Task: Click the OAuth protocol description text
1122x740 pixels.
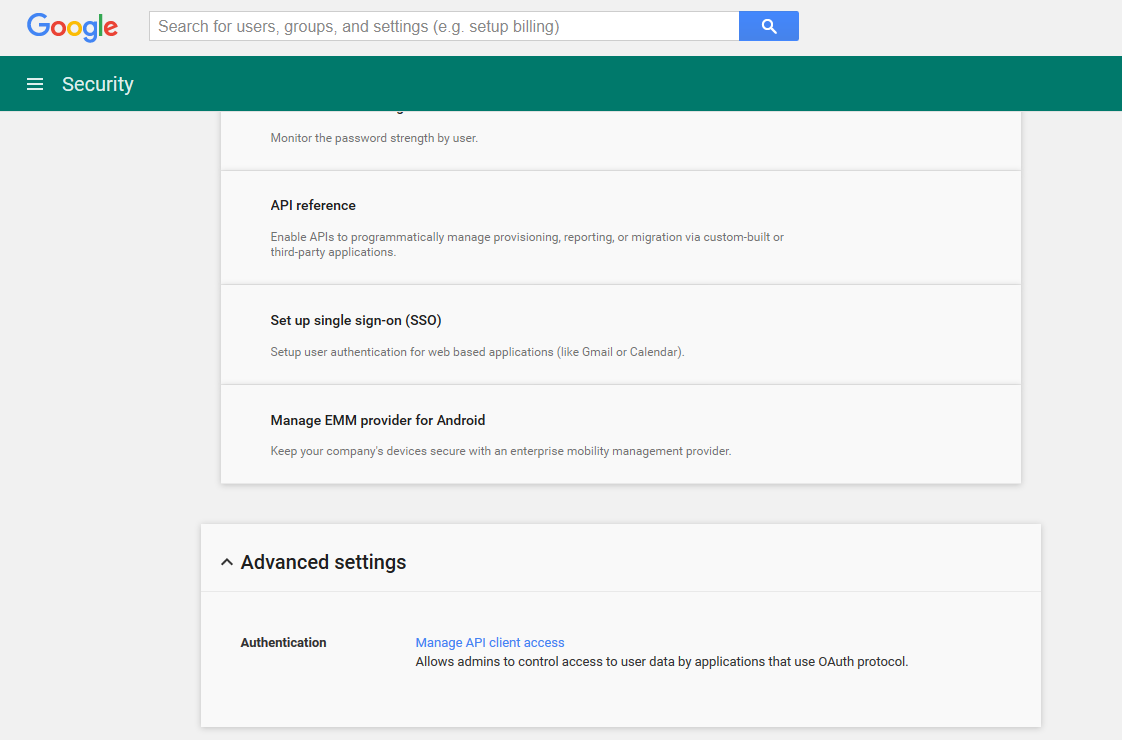Action: coord(661,662)
